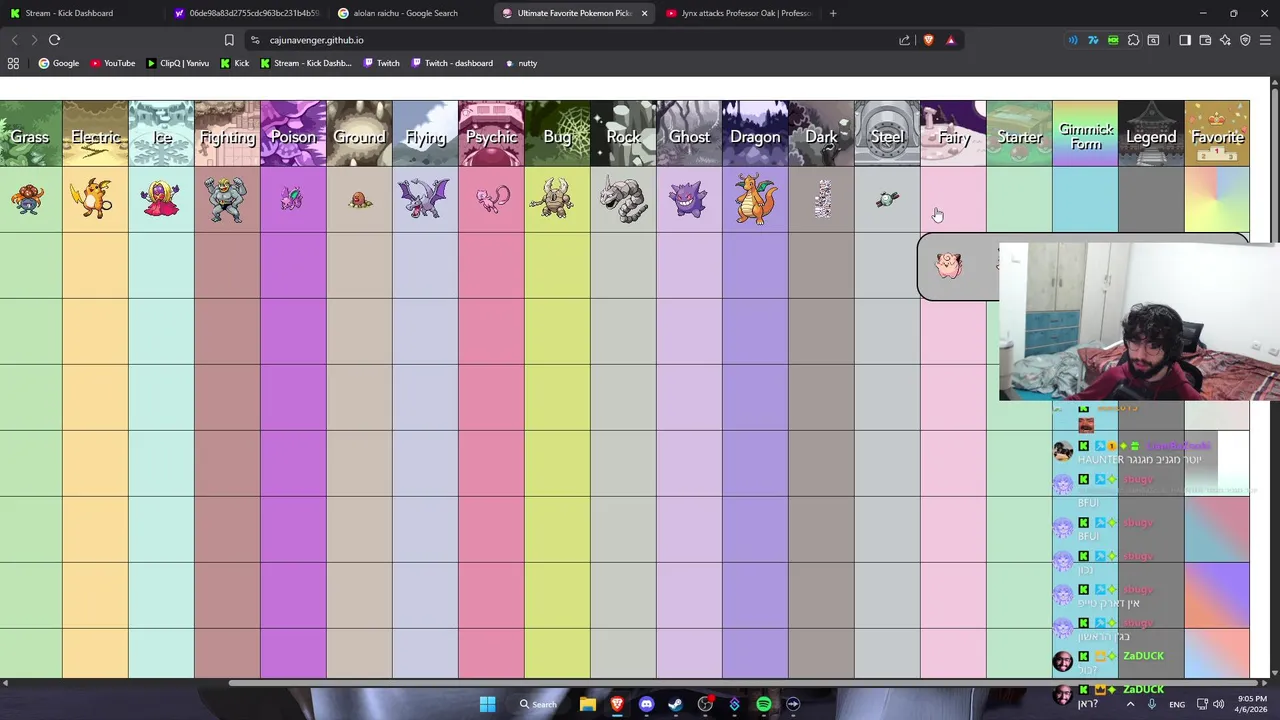Open the Google bookmark

59,63
